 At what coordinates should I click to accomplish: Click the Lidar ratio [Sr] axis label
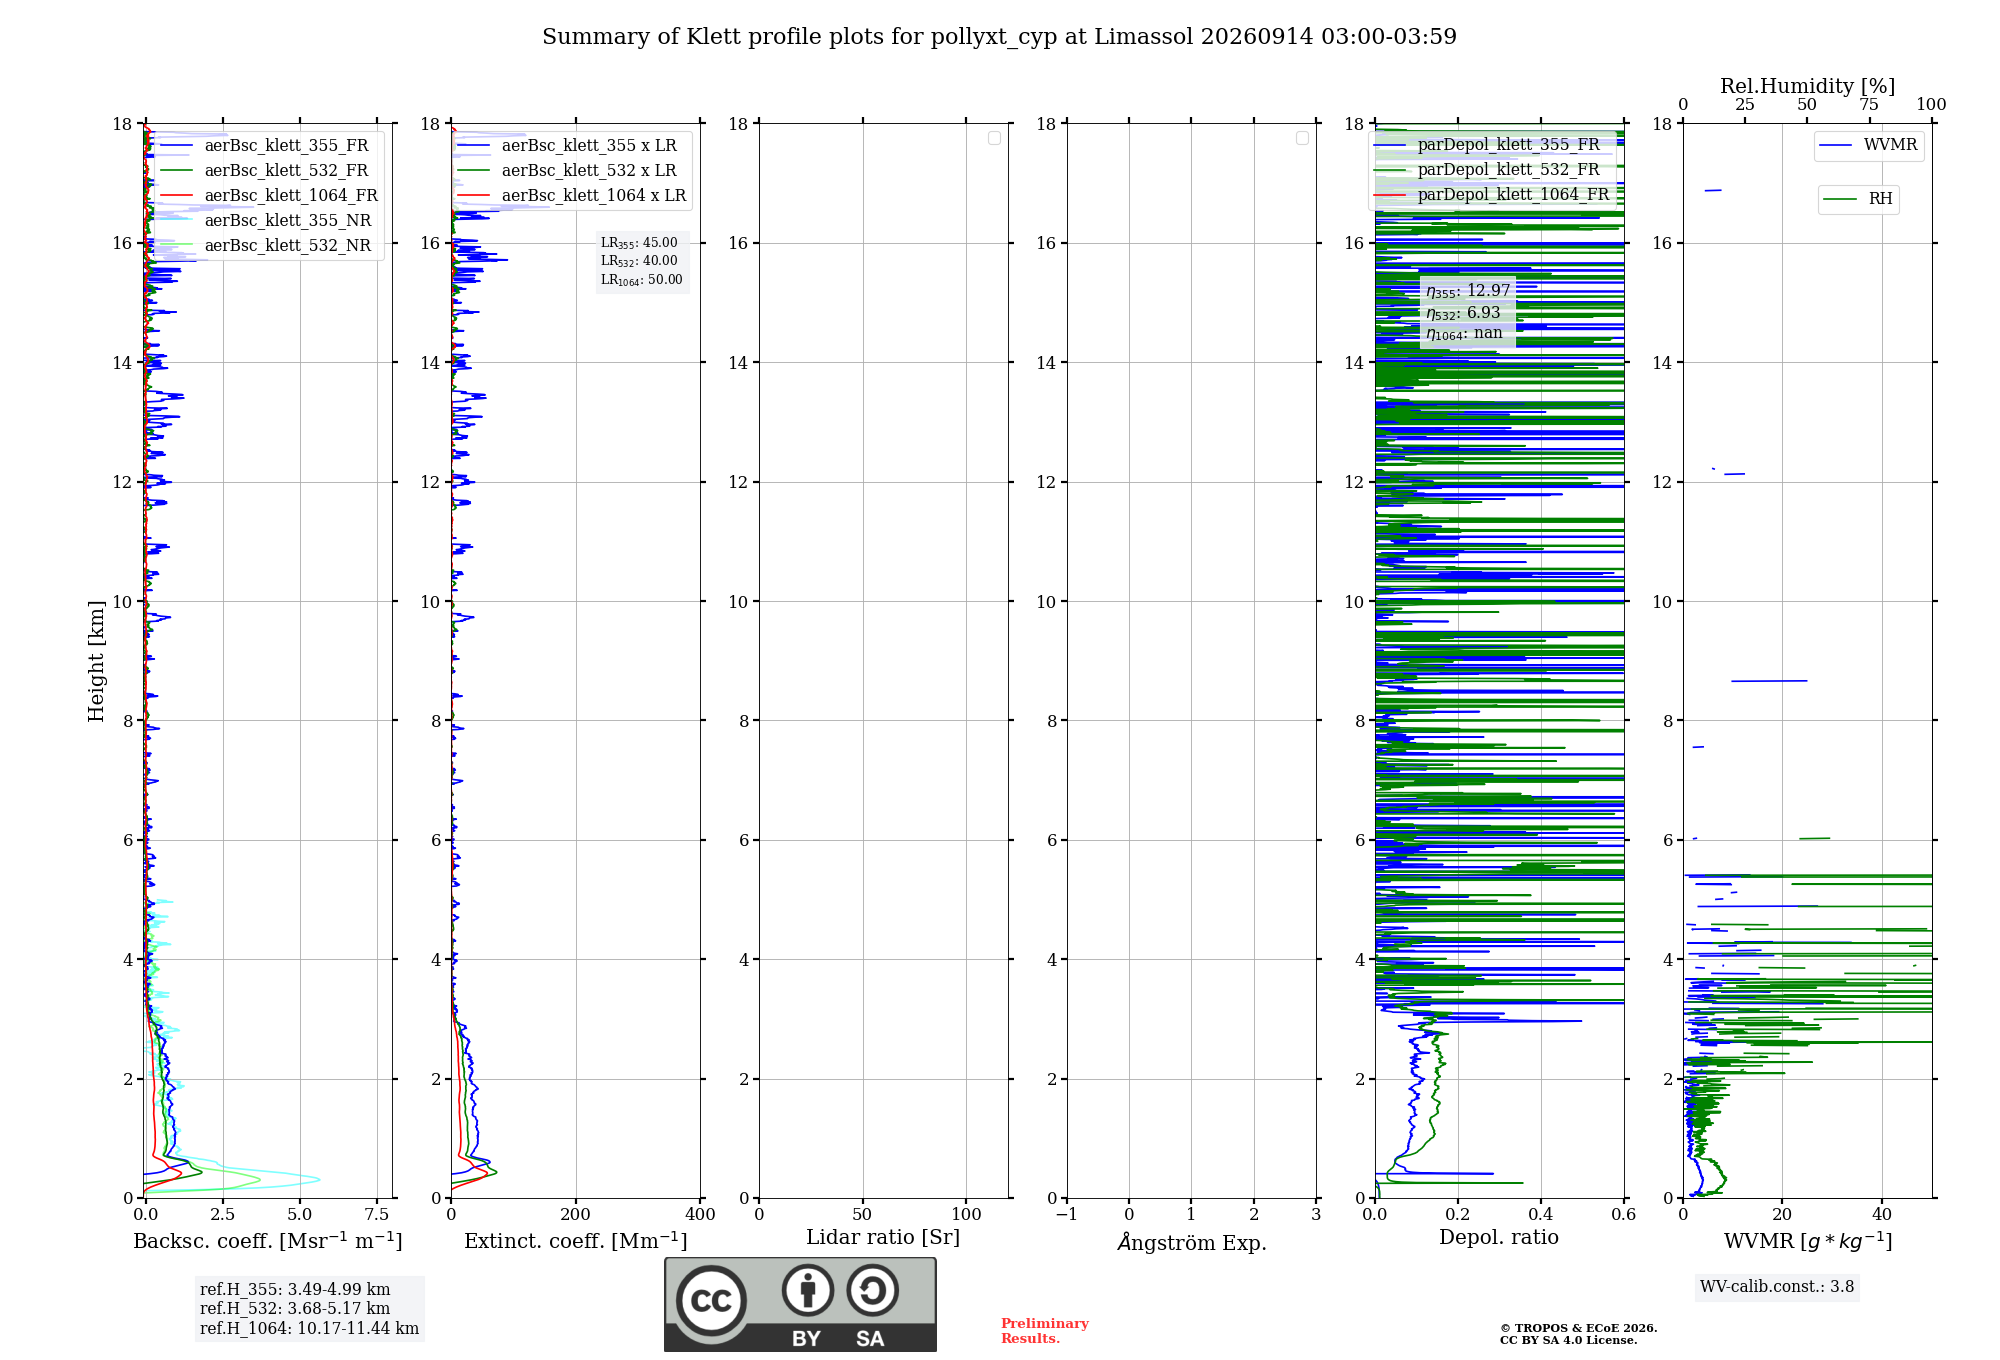tap(883, 1238)
